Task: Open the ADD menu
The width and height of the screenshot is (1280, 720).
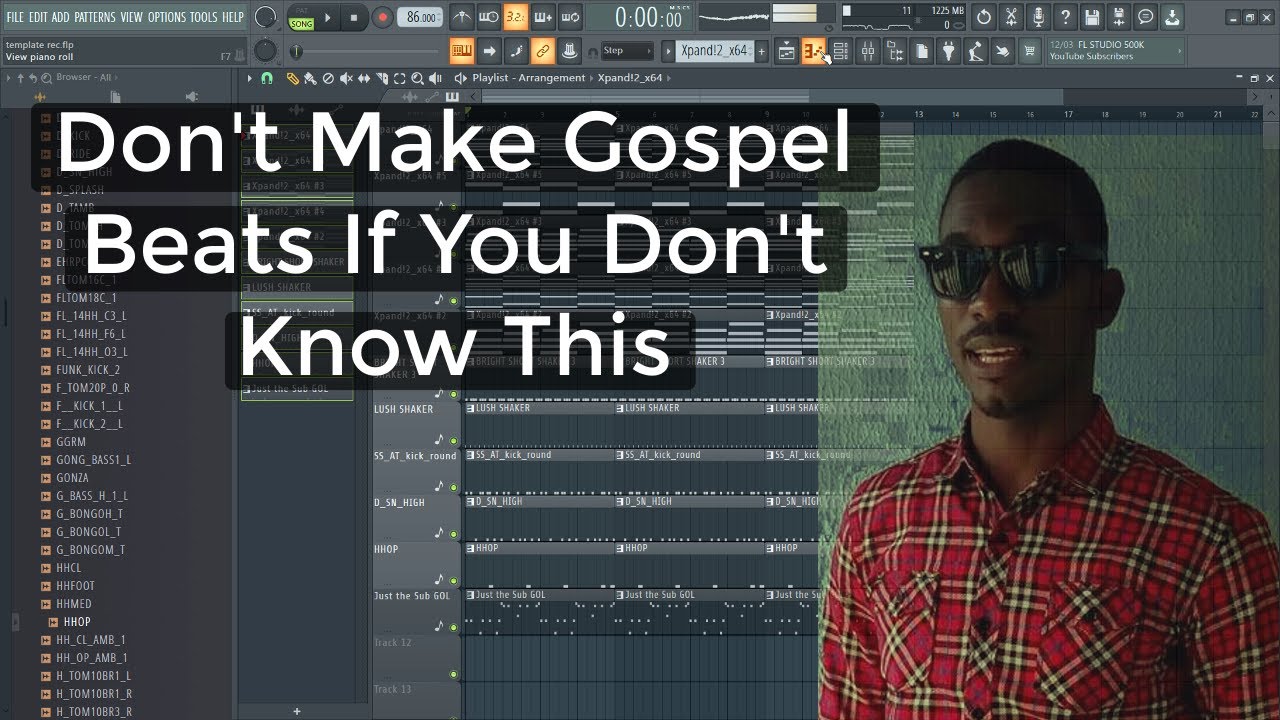Action: [x=61, y=17]
